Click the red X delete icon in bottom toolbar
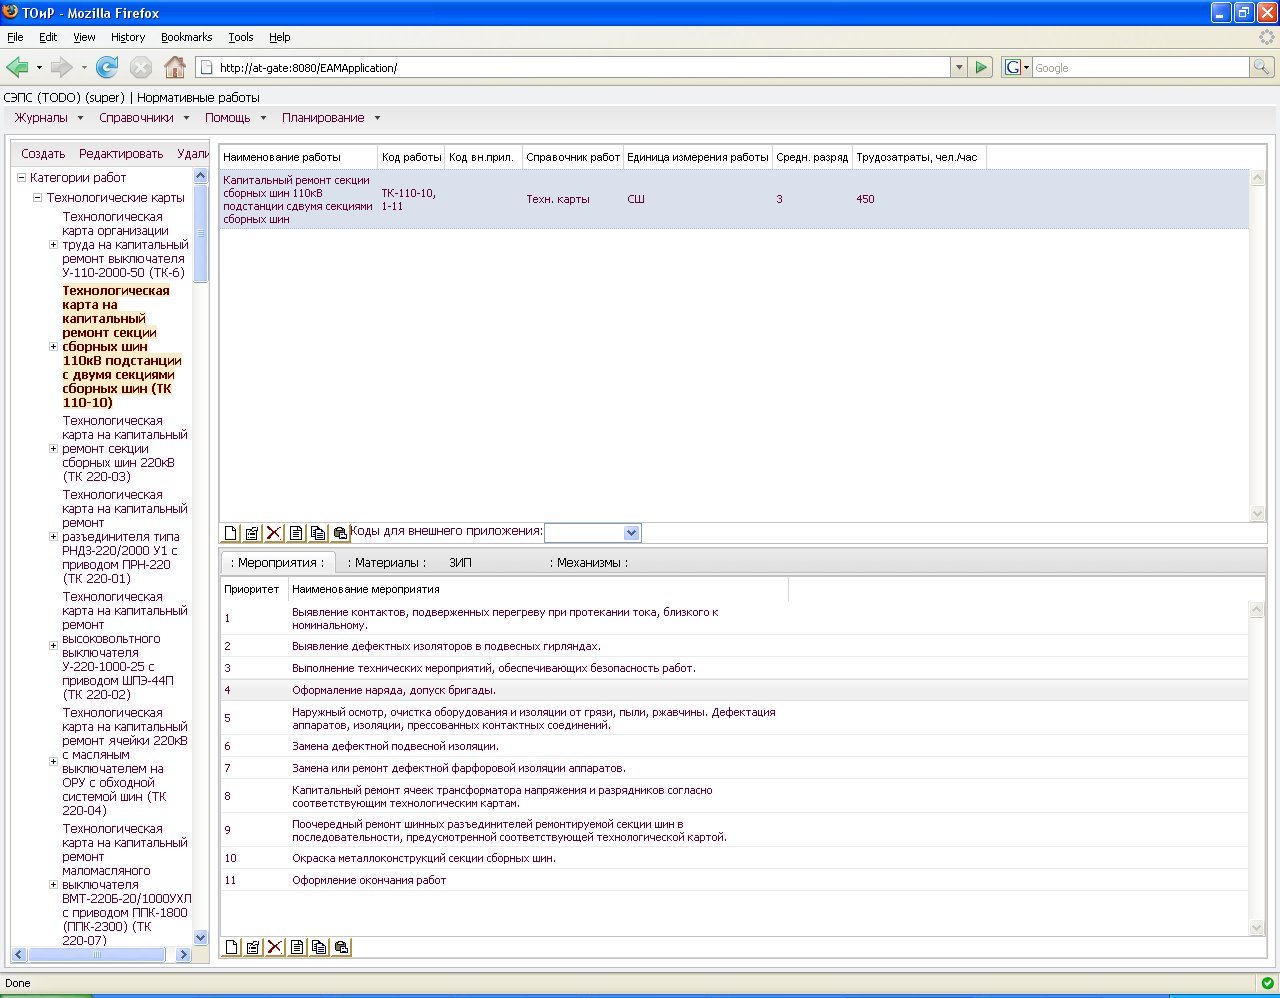Screen dimensions: 1280x998 coord(275,947)
